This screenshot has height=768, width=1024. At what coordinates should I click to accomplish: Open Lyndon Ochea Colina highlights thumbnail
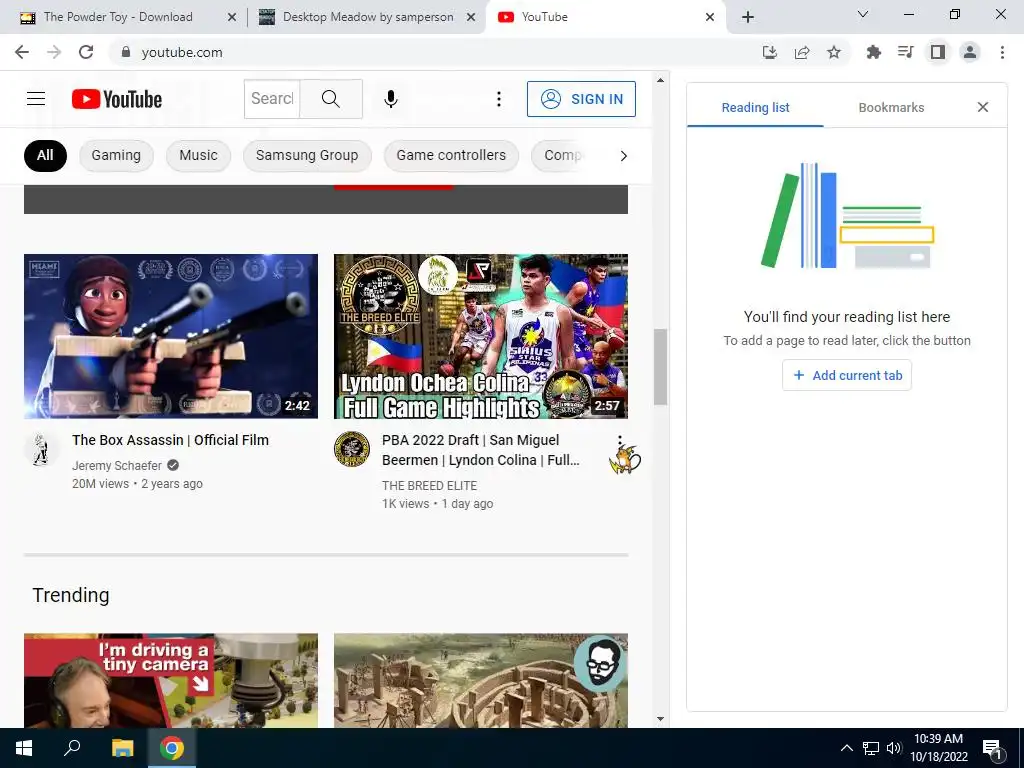(481, 336)
